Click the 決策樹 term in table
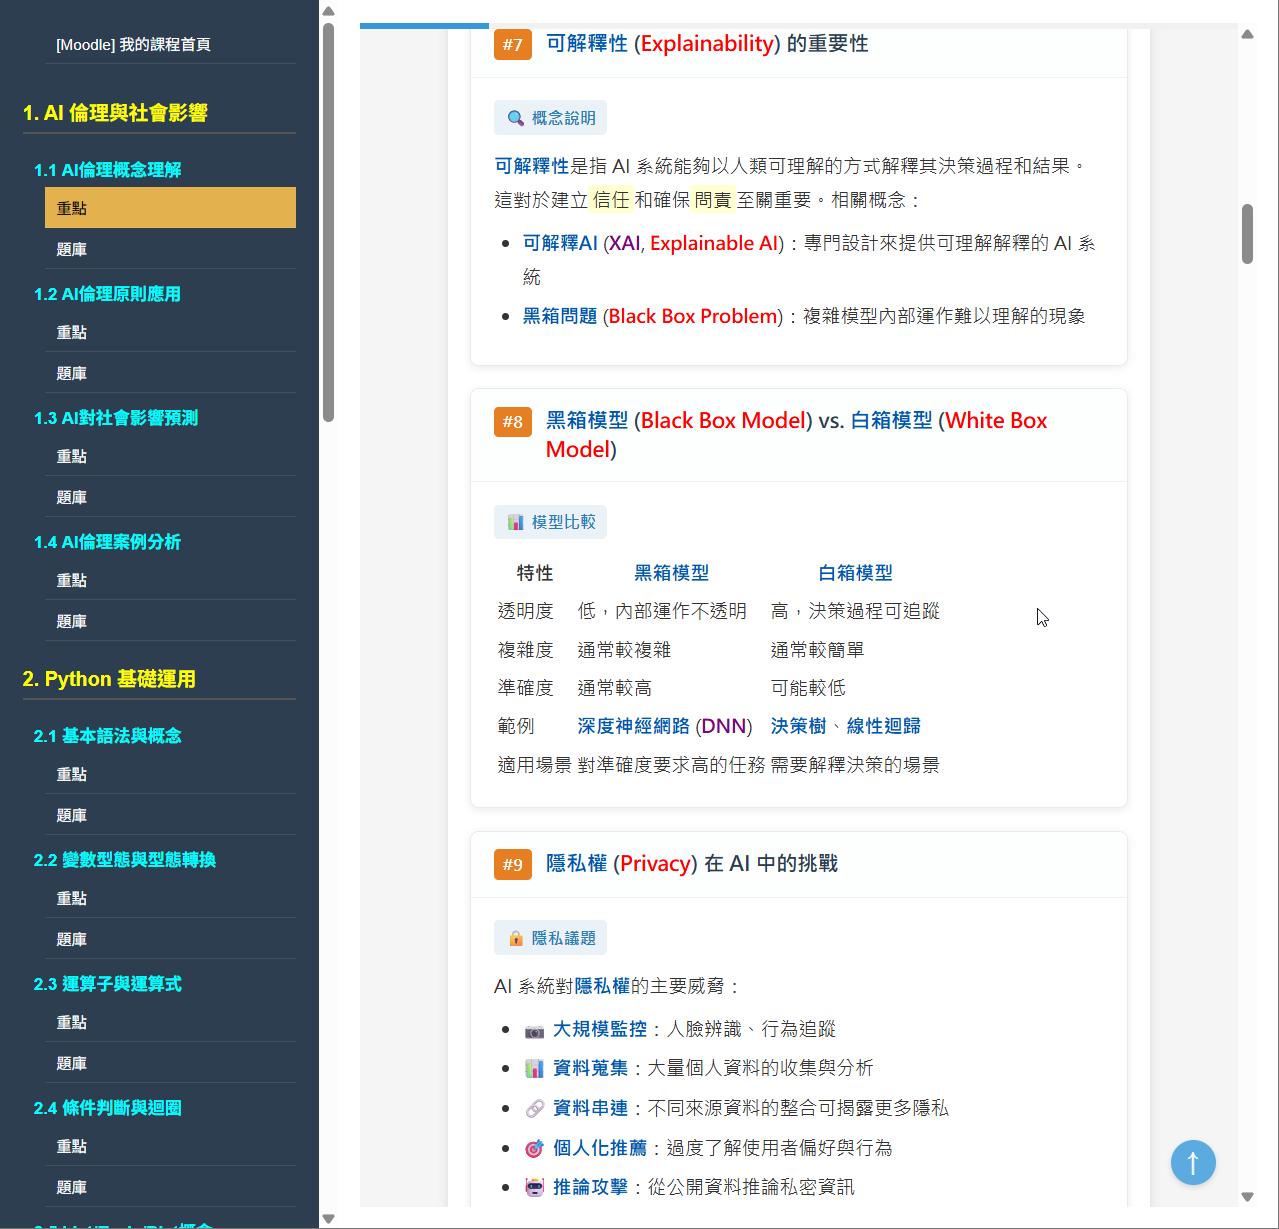The image size is (1279, 1229). pos(799,726)
